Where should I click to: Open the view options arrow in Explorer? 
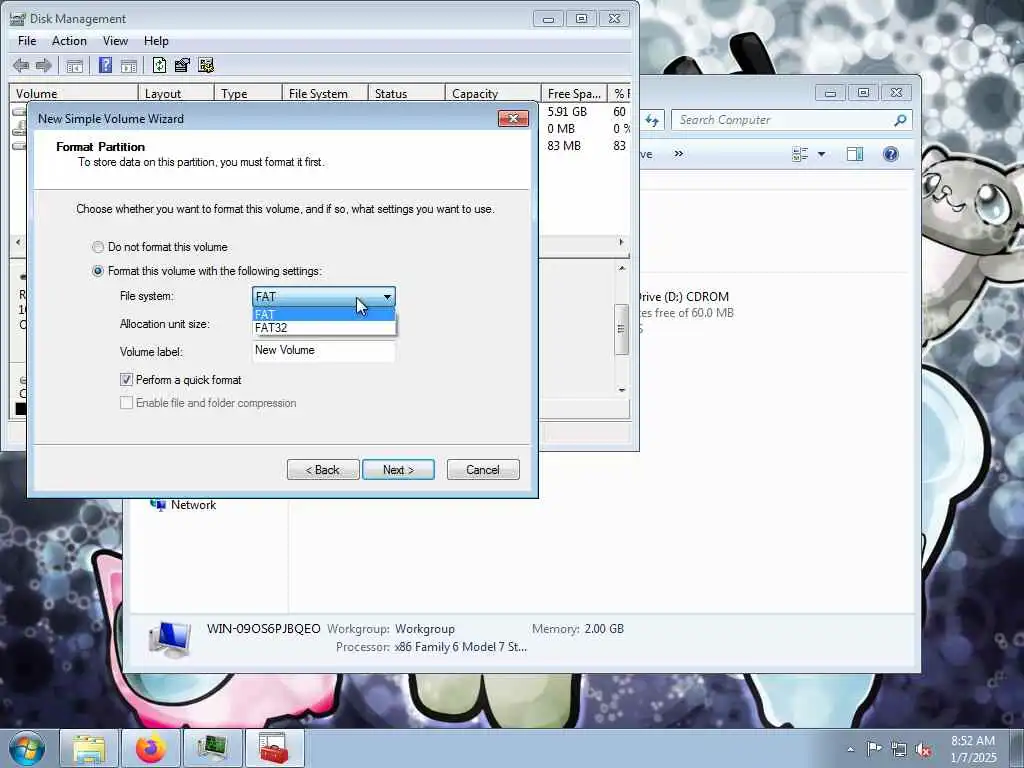[822, 155]
